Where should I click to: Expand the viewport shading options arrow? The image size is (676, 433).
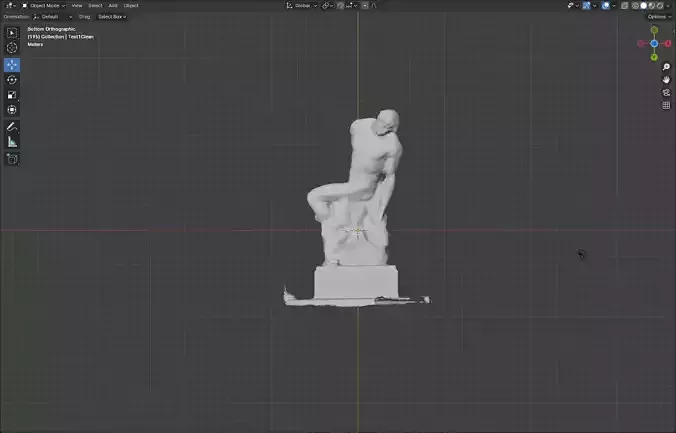[x=668, y=6]
